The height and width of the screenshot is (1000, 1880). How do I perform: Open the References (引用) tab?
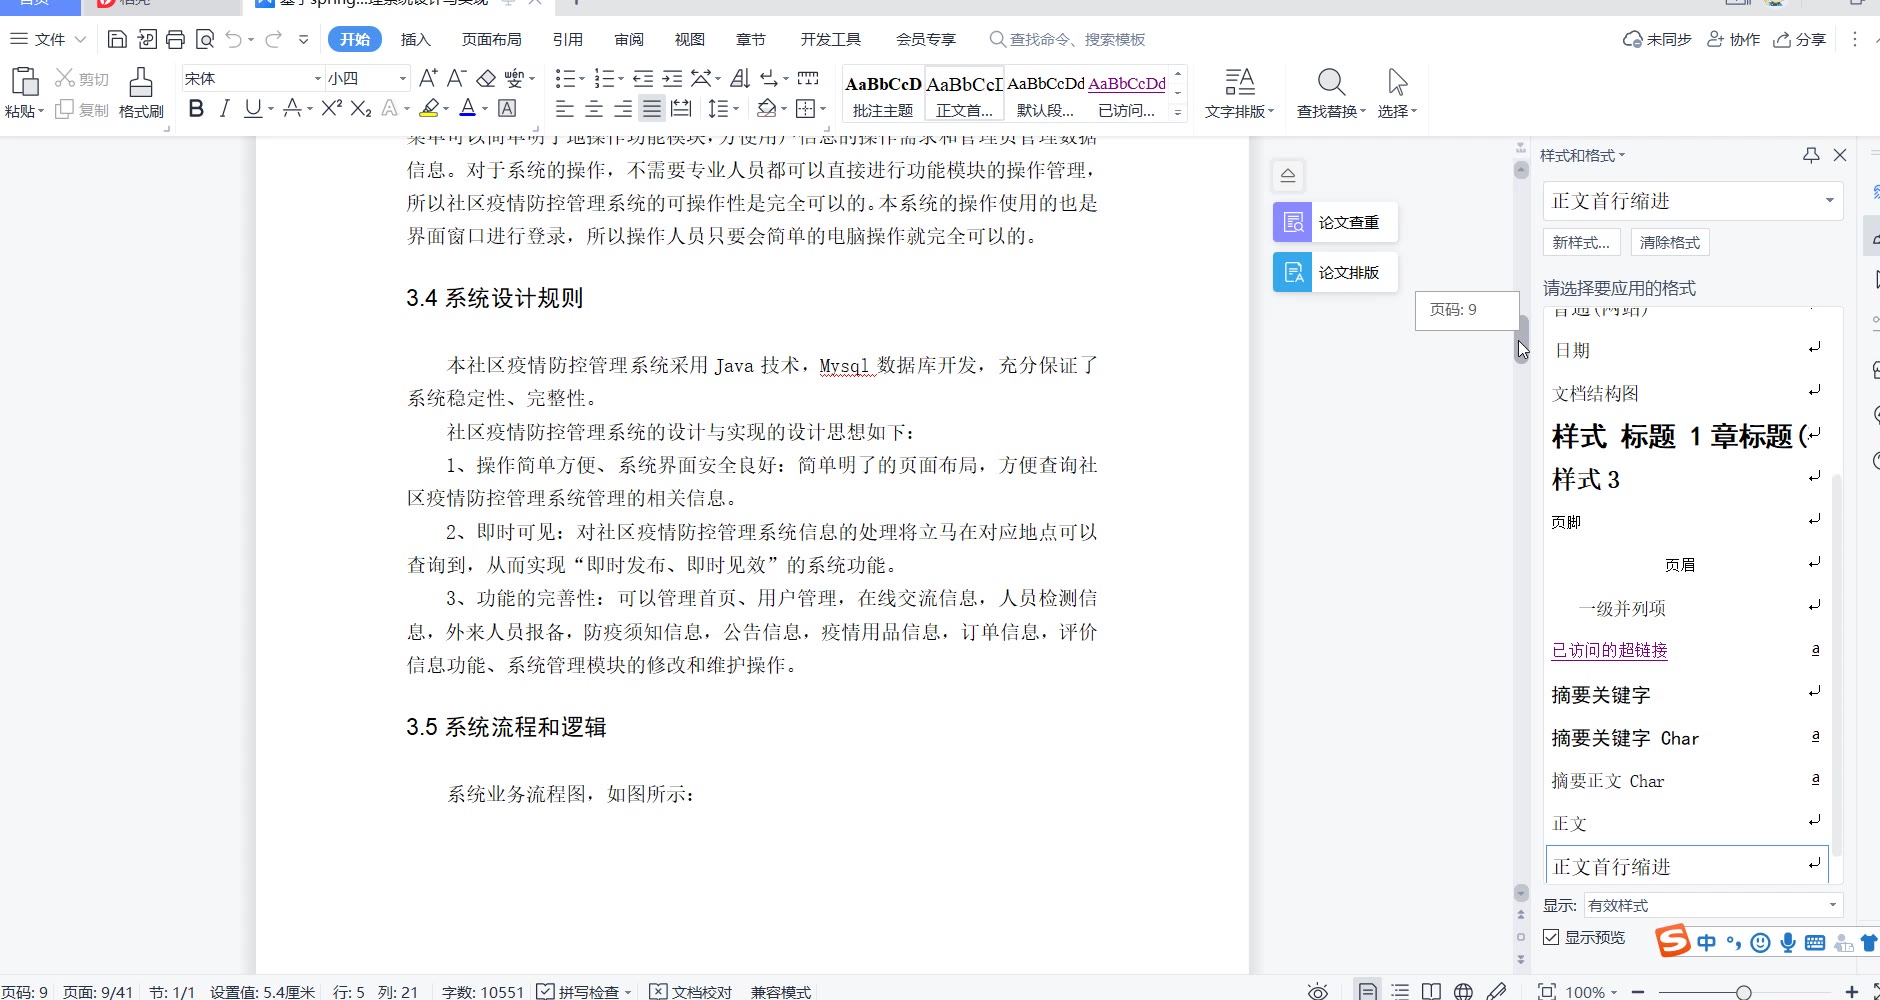[x=567, y=39]
